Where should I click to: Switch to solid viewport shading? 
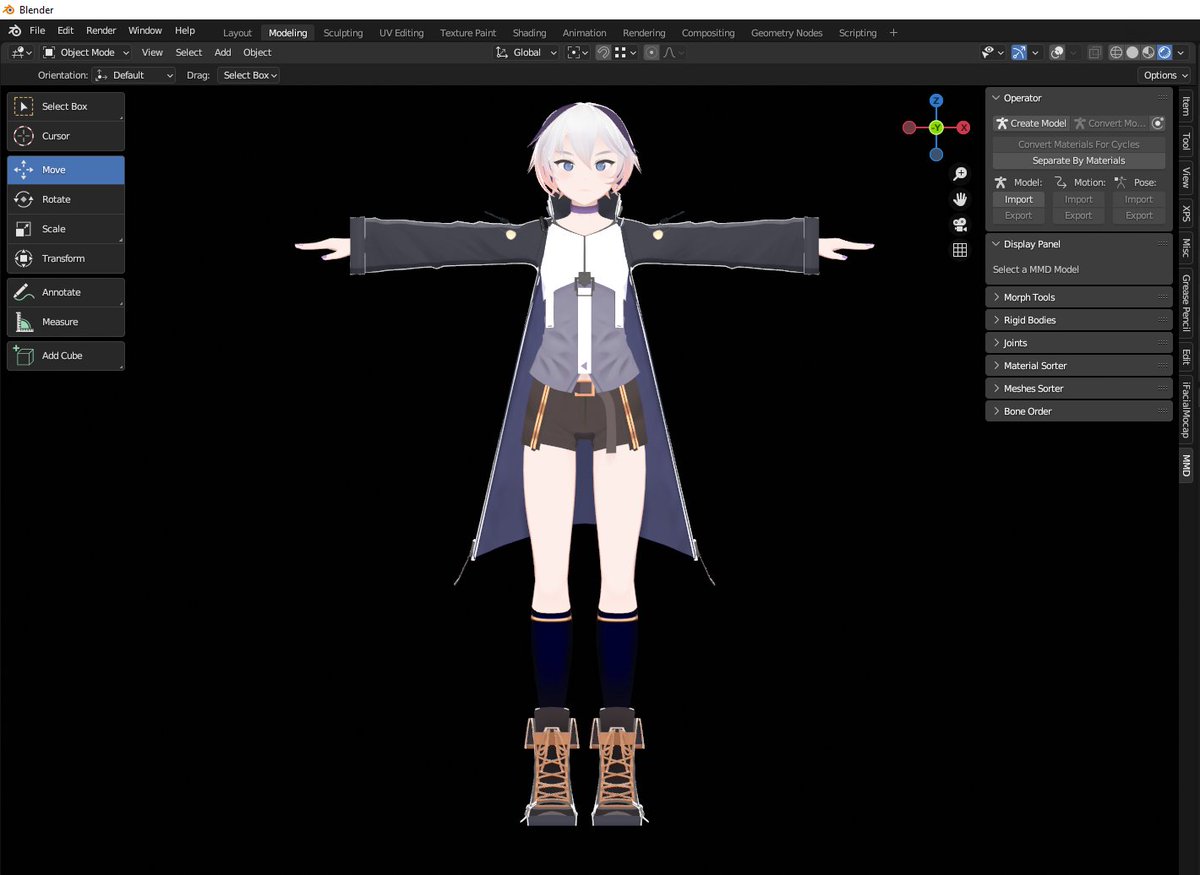tap(1132, 53)
